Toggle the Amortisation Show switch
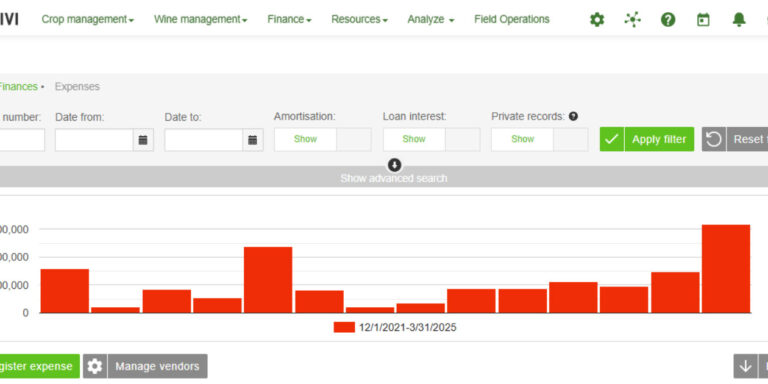 pyautogui.click(x=322, y=140)
